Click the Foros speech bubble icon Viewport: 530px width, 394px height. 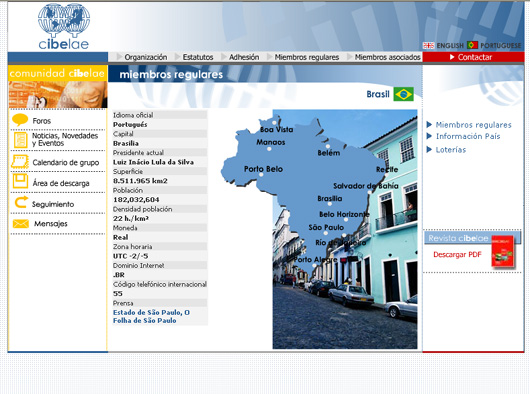[20, 120]
